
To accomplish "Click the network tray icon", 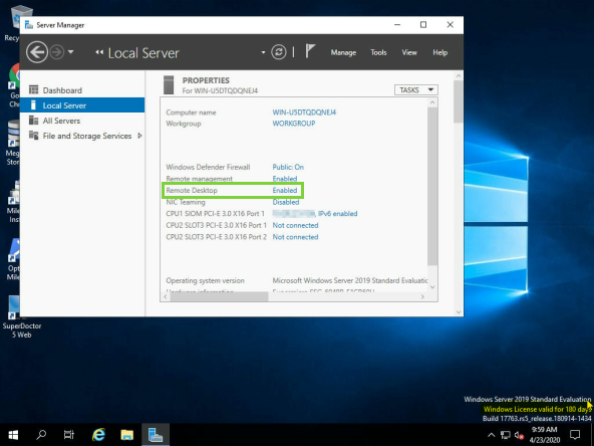I will (505, 435).
